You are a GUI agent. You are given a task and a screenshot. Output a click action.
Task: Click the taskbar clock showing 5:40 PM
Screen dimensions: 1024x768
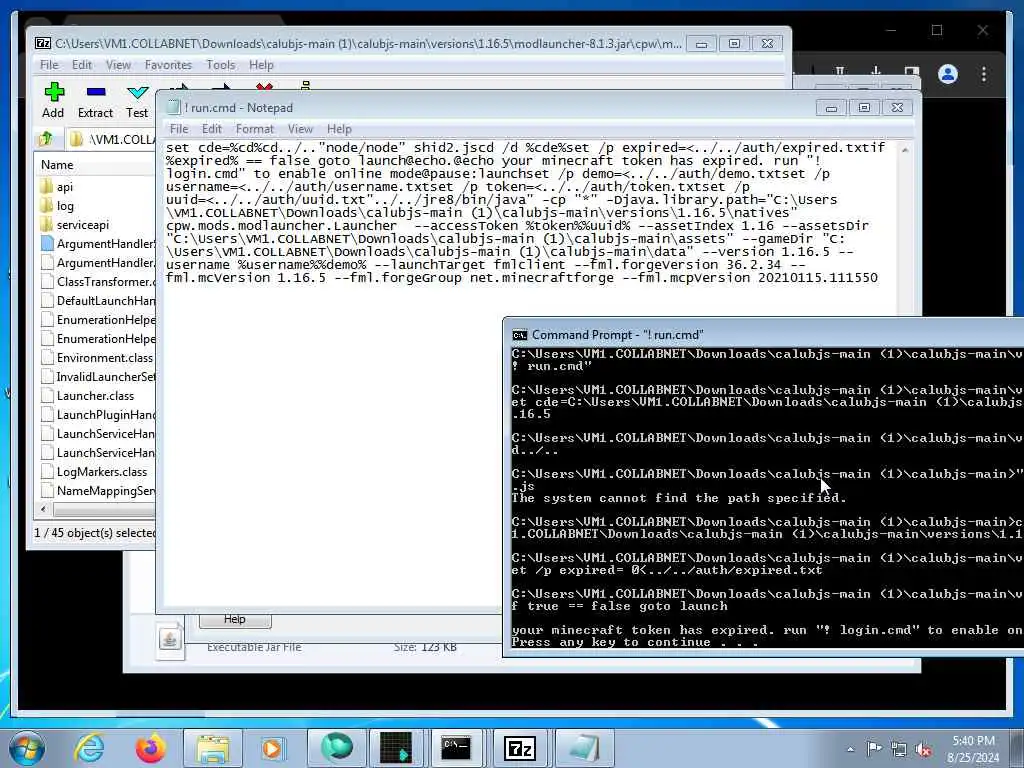[x=973, y=749]
